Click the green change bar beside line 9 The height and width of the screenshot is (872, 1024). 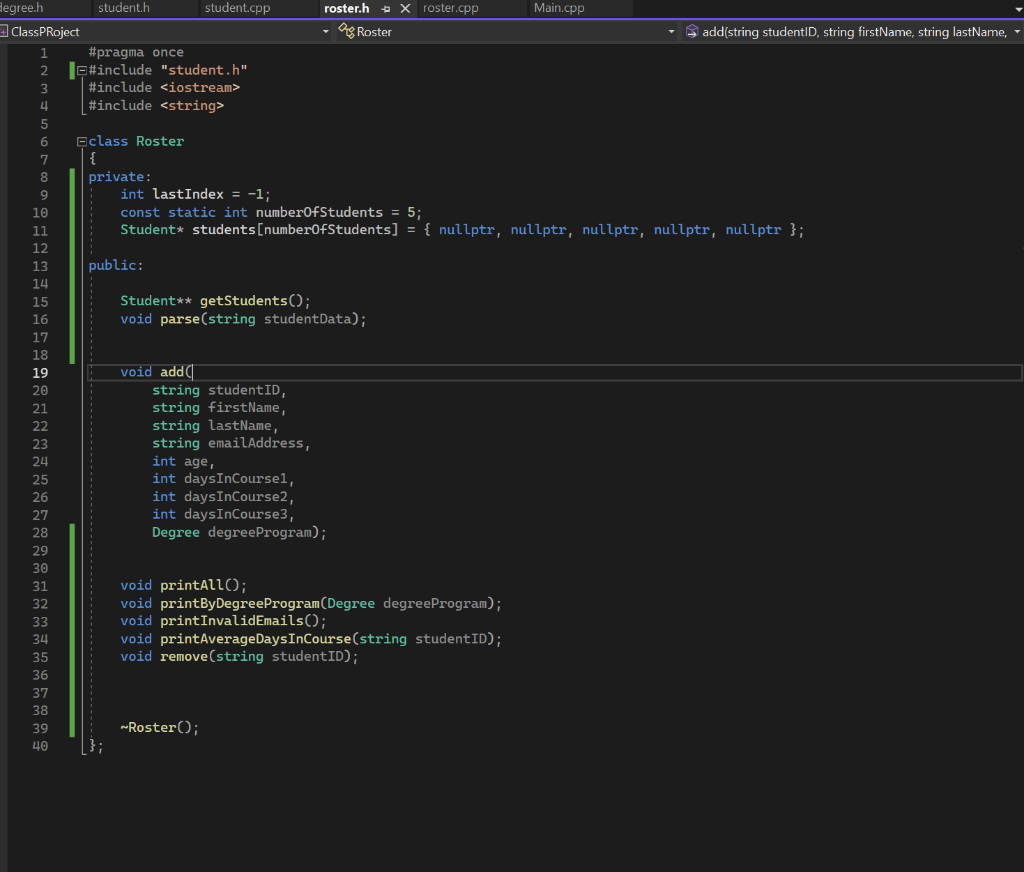70,194
